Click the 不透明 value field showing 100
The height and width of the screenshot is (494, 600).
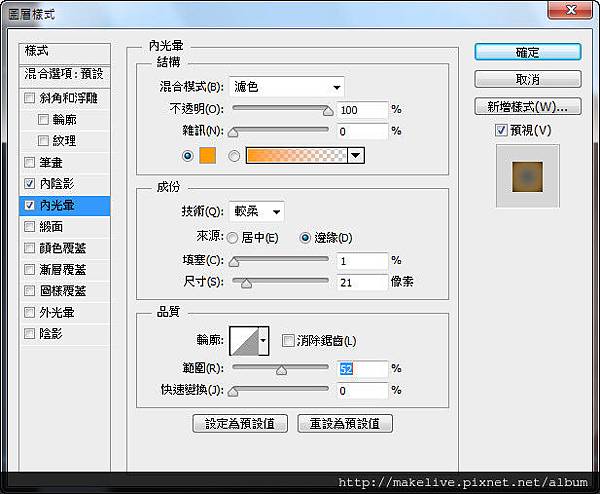coord(362,110)
